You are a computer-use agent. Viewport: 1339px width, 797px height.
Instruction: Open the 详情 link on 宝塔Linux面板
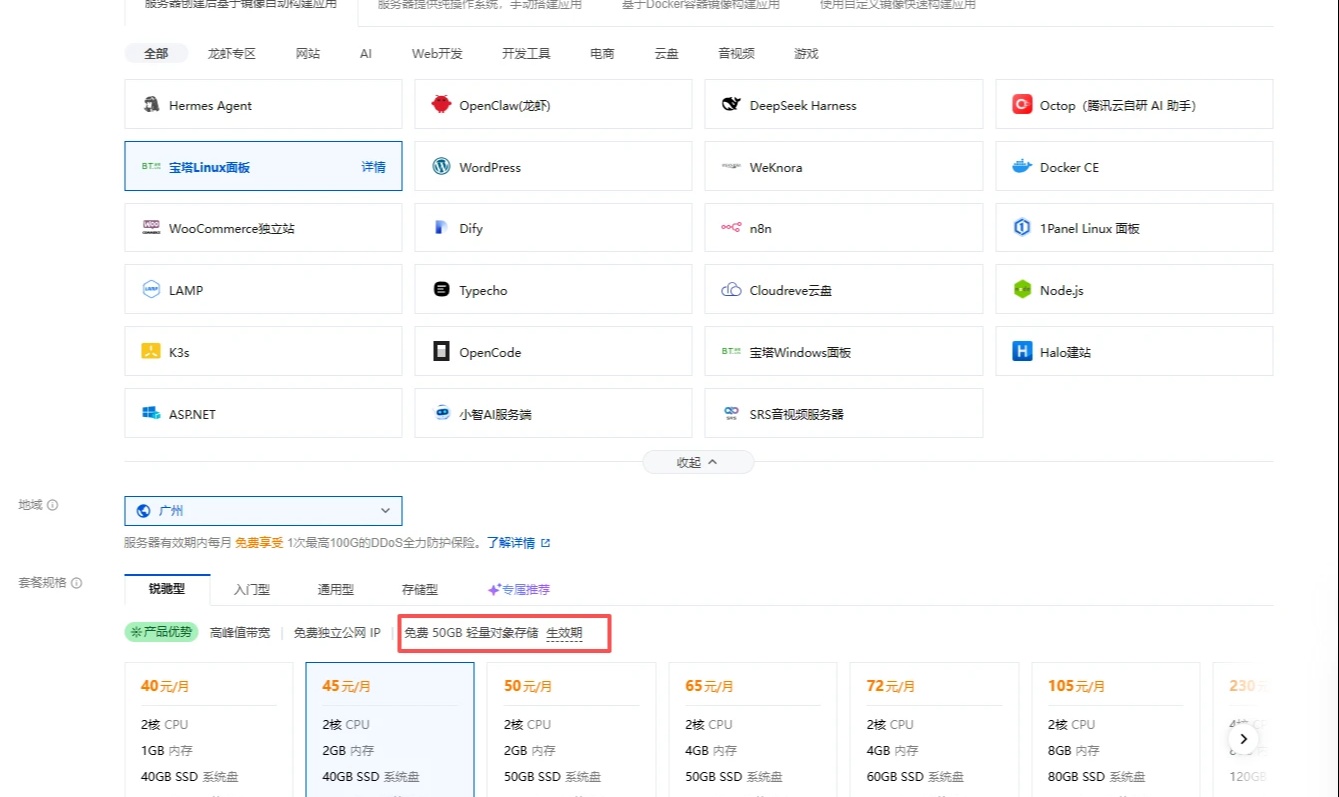tap(374, 167)
